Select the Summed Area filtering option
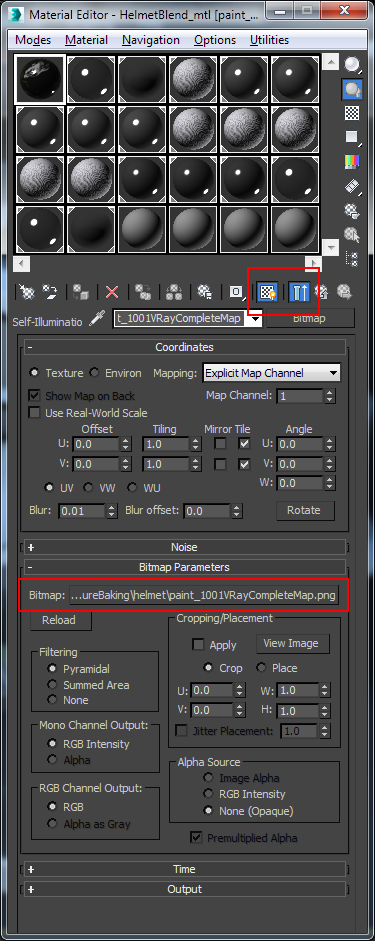This screenshot has height=941, width=375. pos(52,685)
